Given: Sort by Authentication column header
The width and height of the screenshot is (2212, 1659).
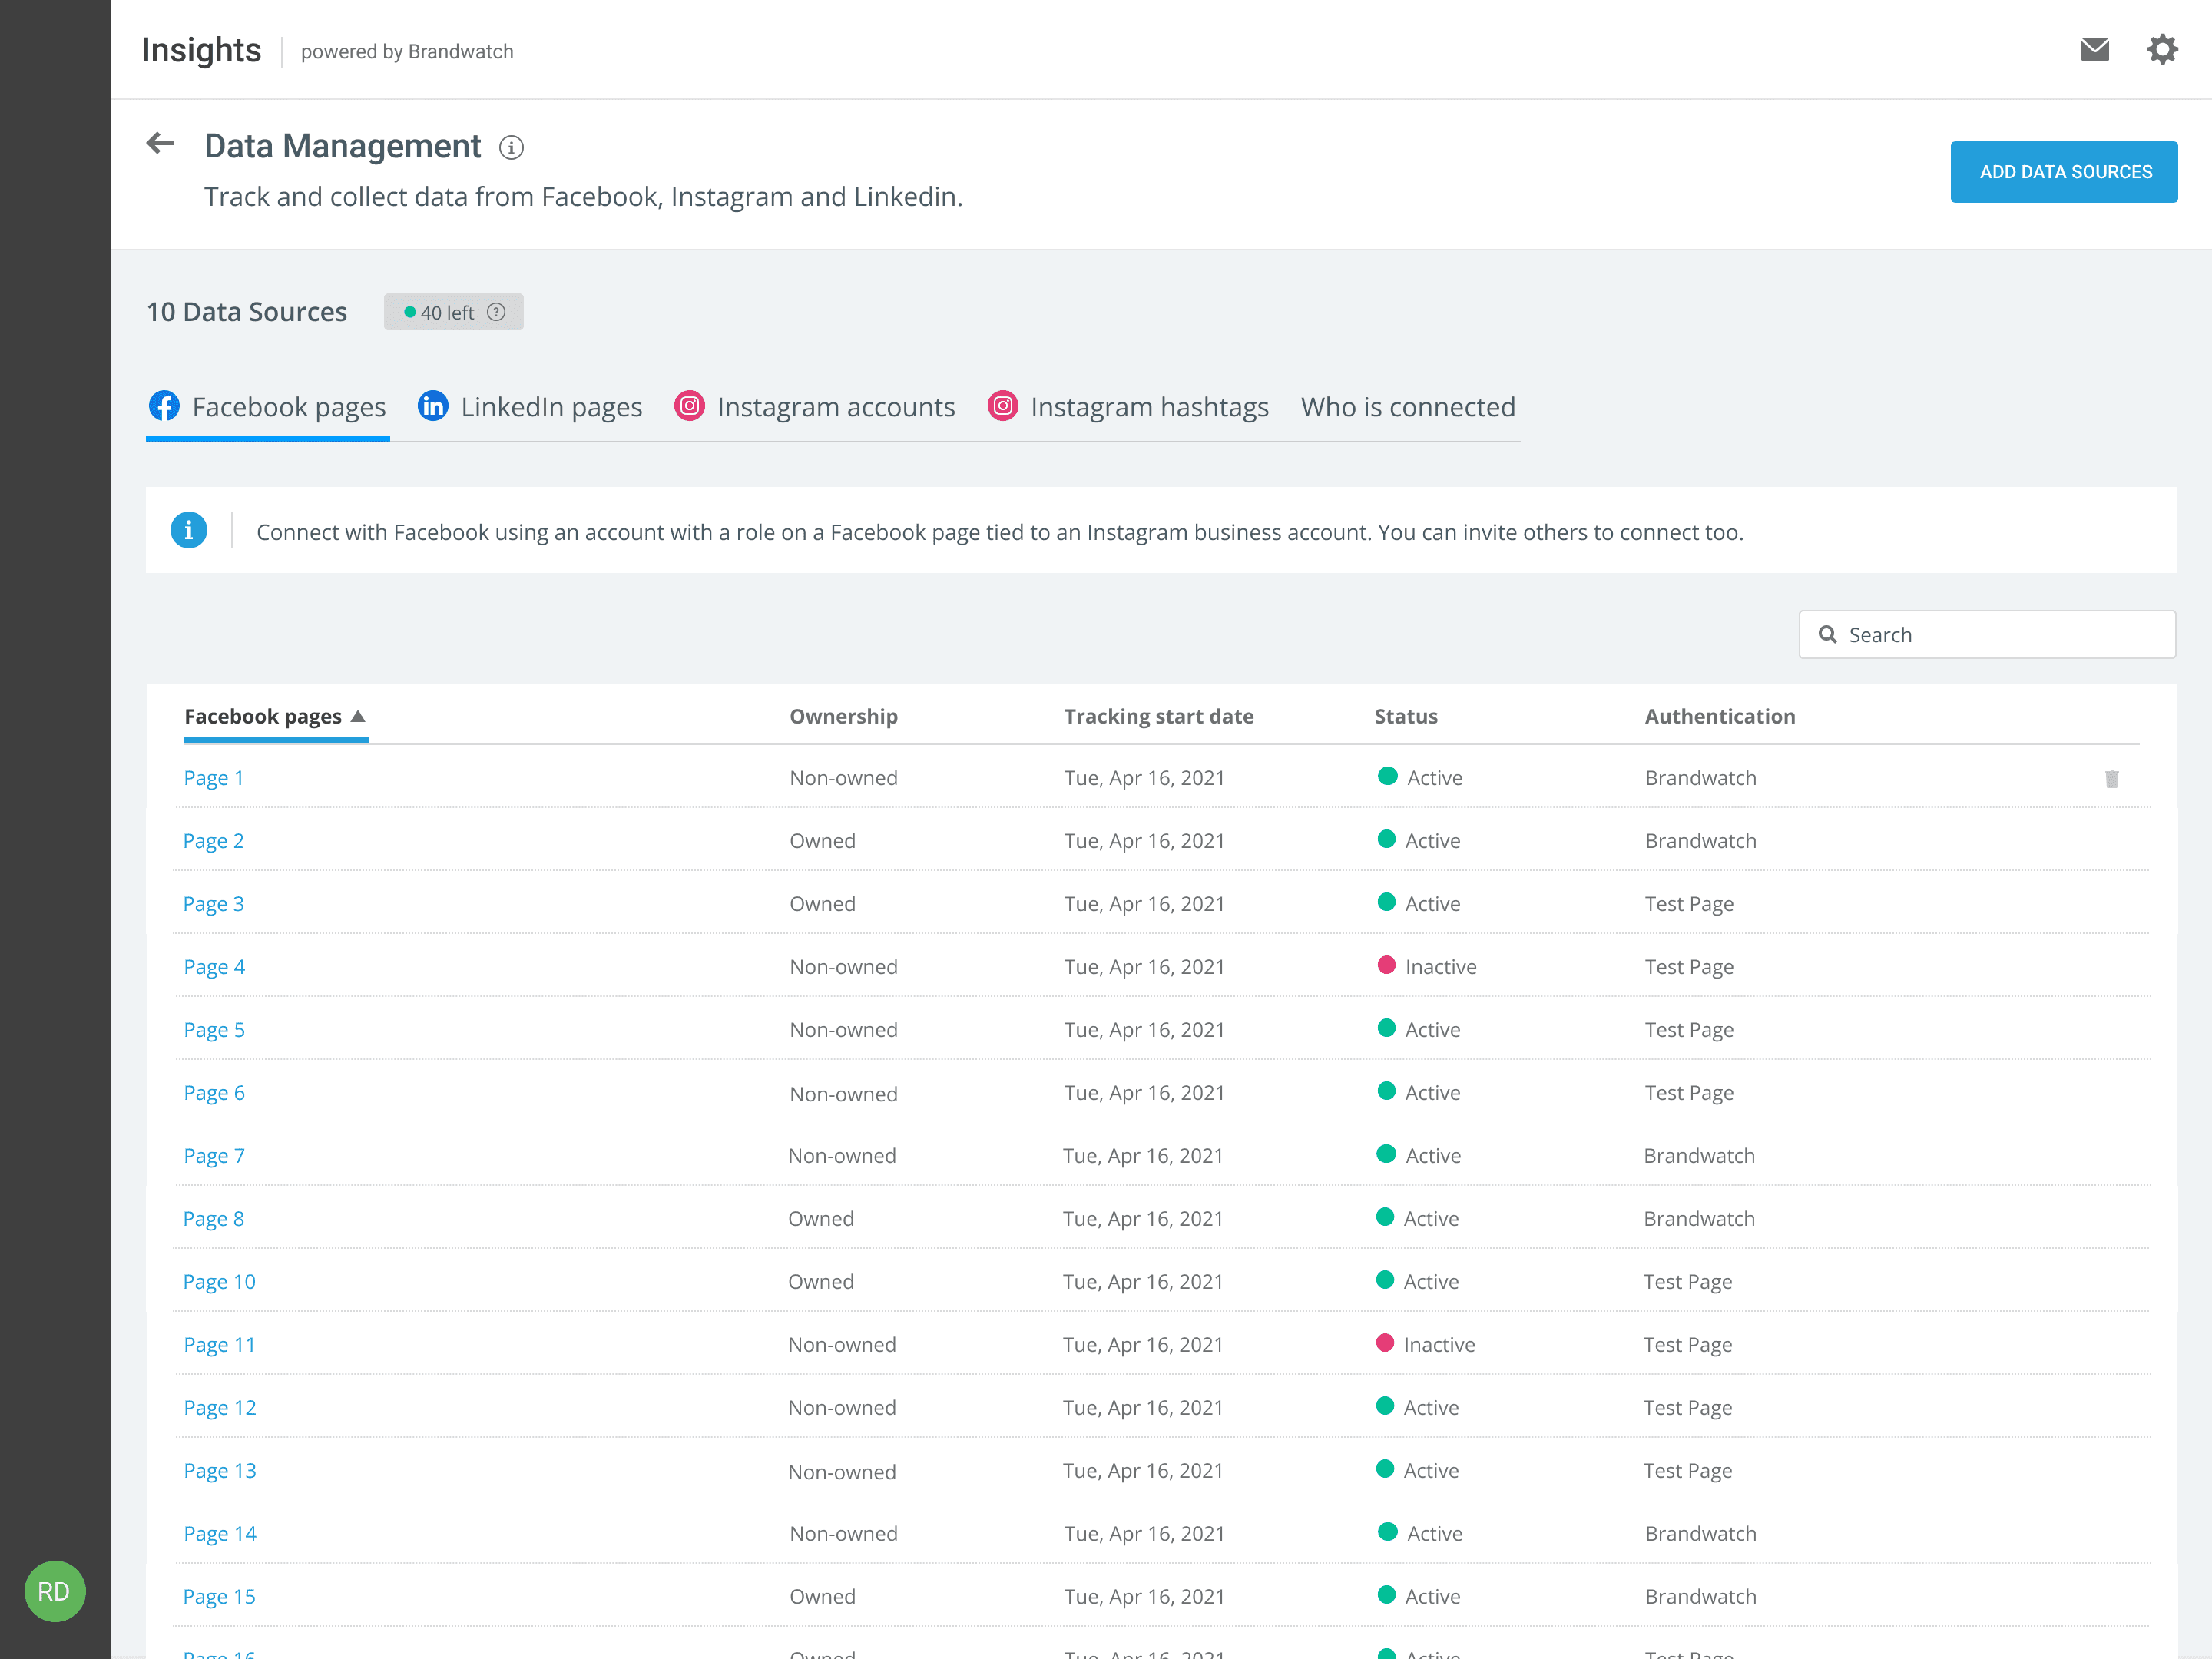Looking at the screenshot, I should click(x=1719, y=716).
